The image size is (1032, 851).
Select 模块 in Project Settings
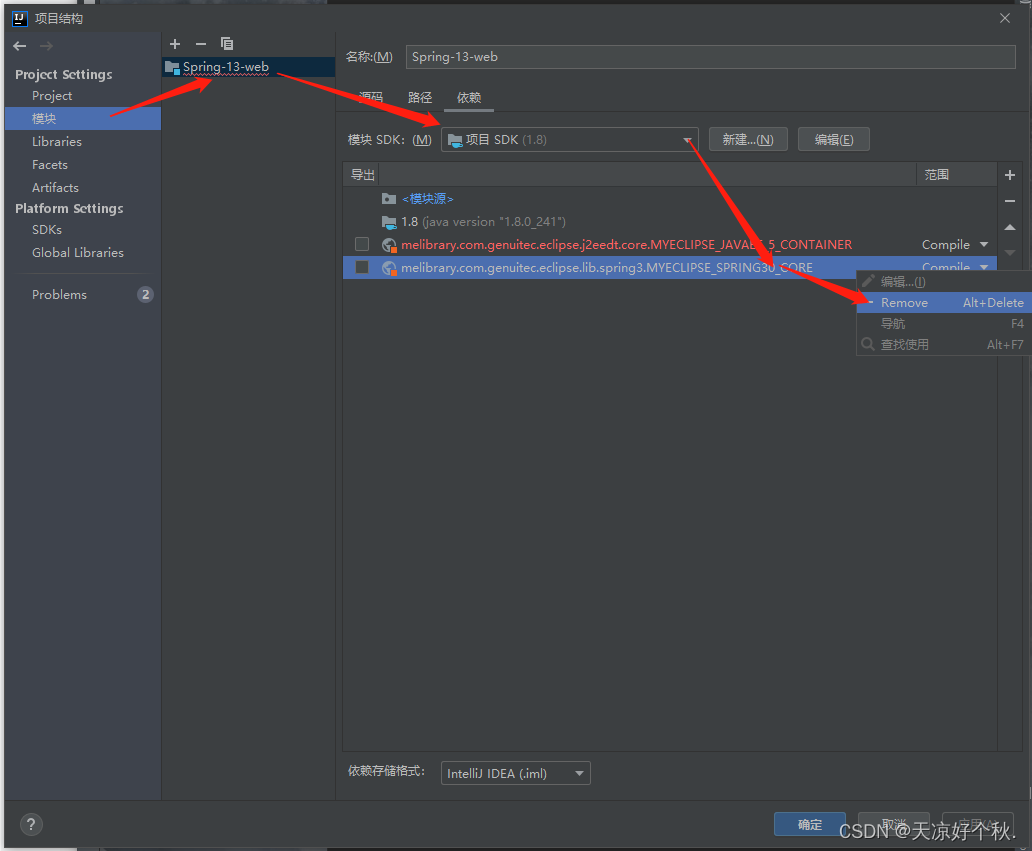pyautogui.click(x=83, y=118)
